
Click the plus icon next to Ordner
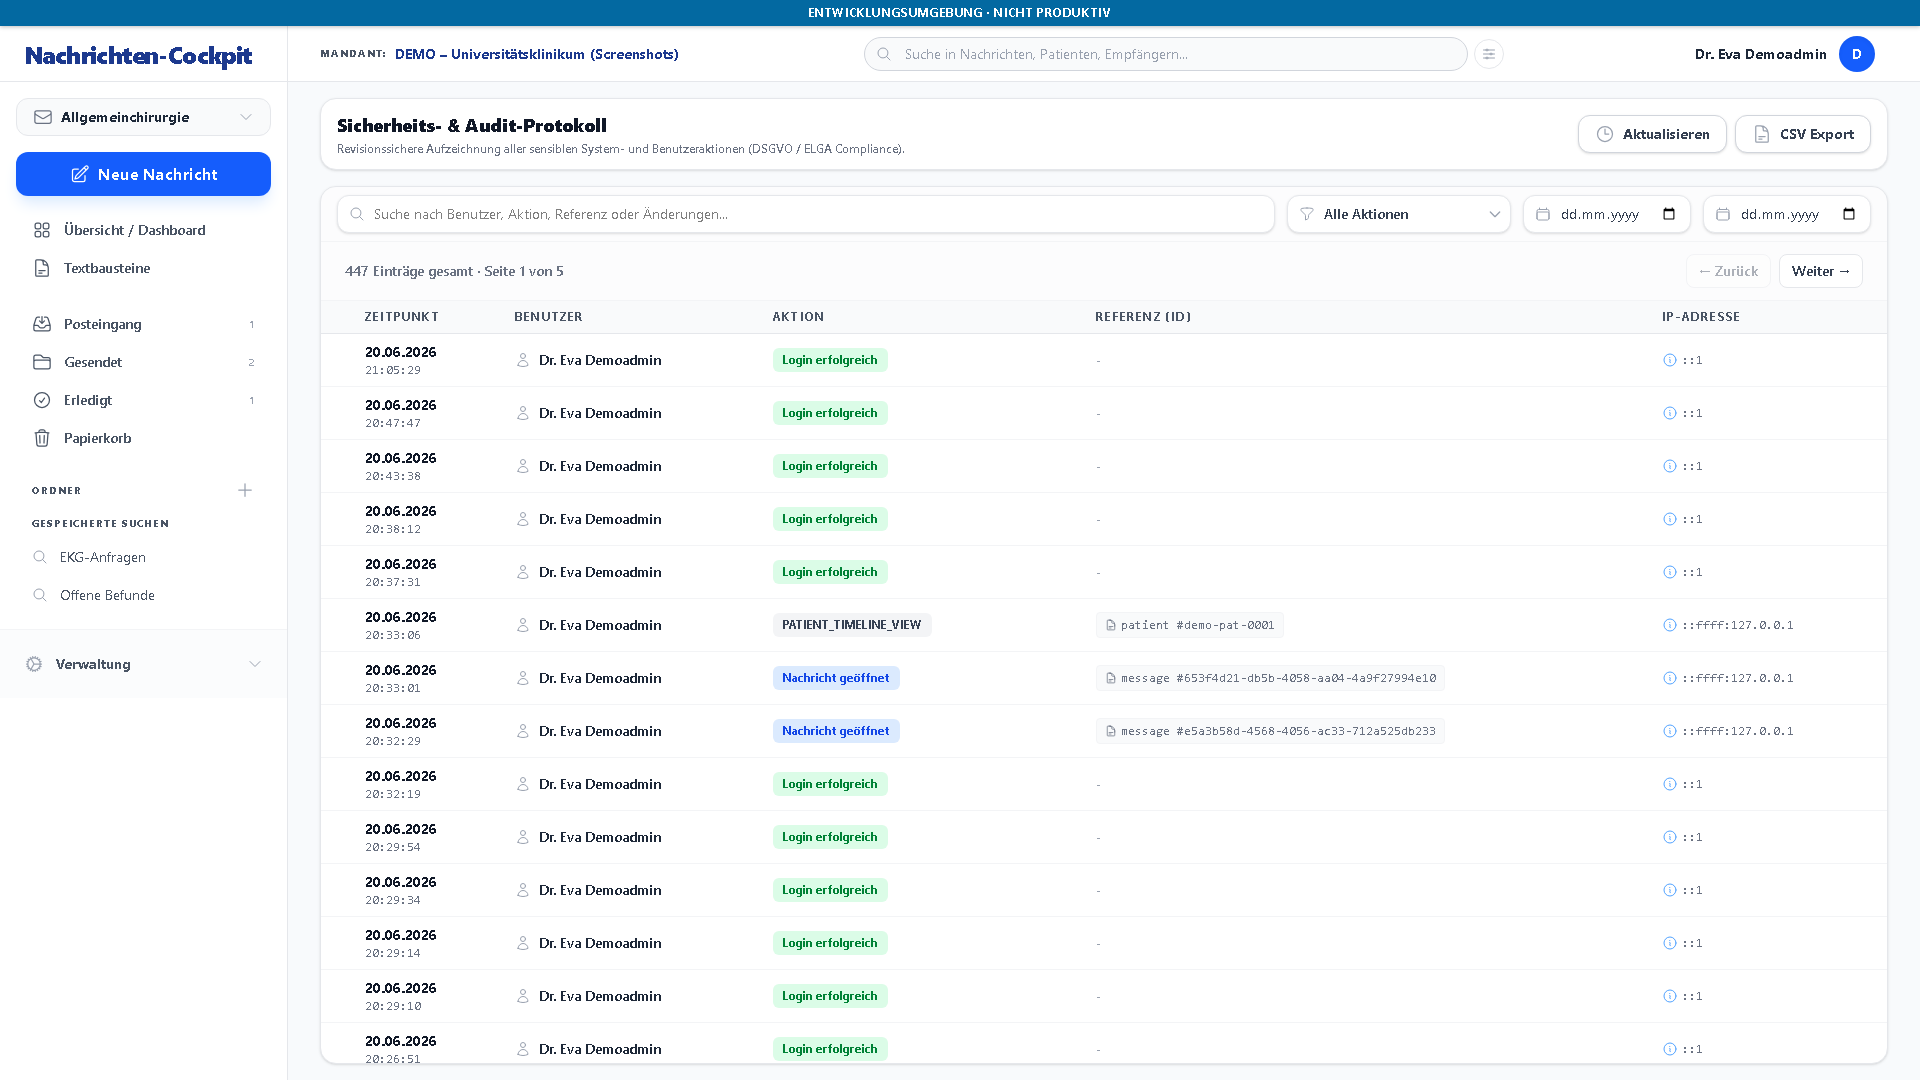tap(245, 490)
